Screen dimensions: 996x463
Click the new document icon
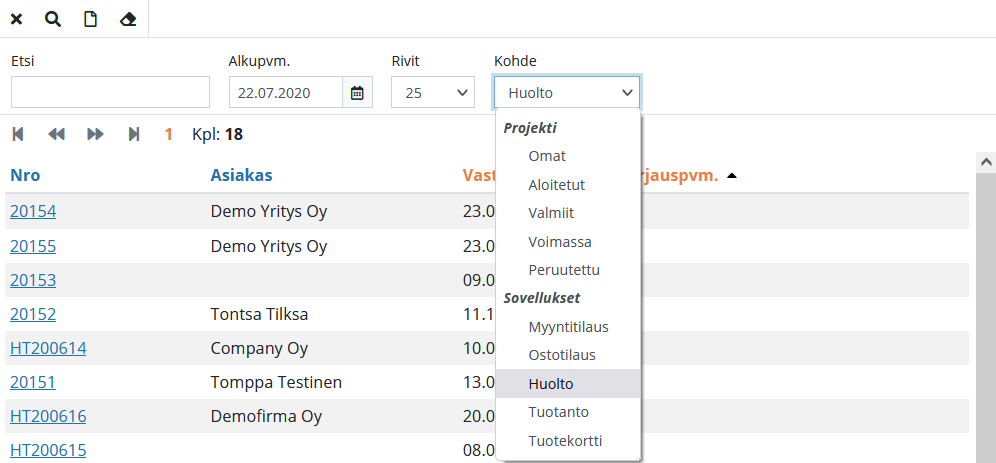tap(90, 19)
